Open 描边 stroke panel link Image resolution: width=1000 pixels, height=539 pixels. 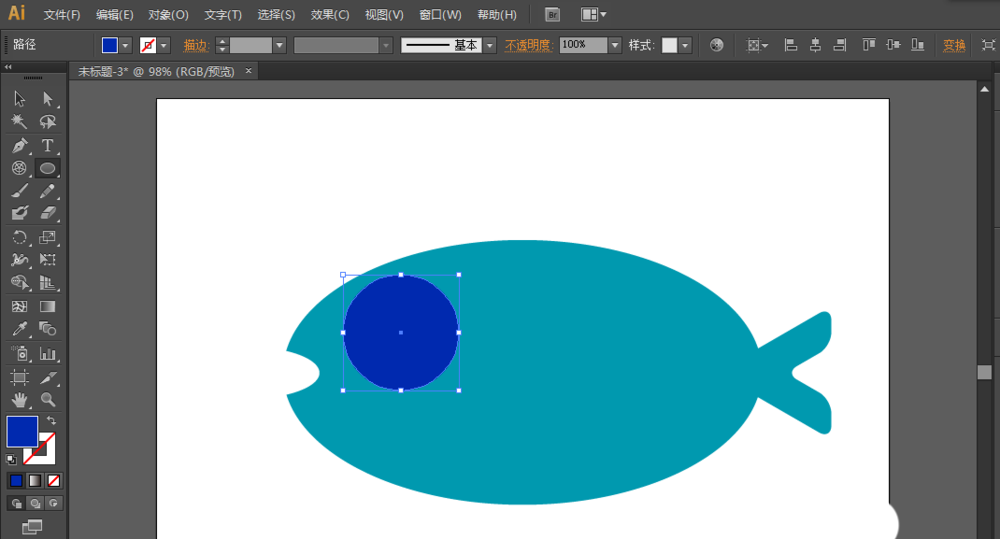pos(196,45)
